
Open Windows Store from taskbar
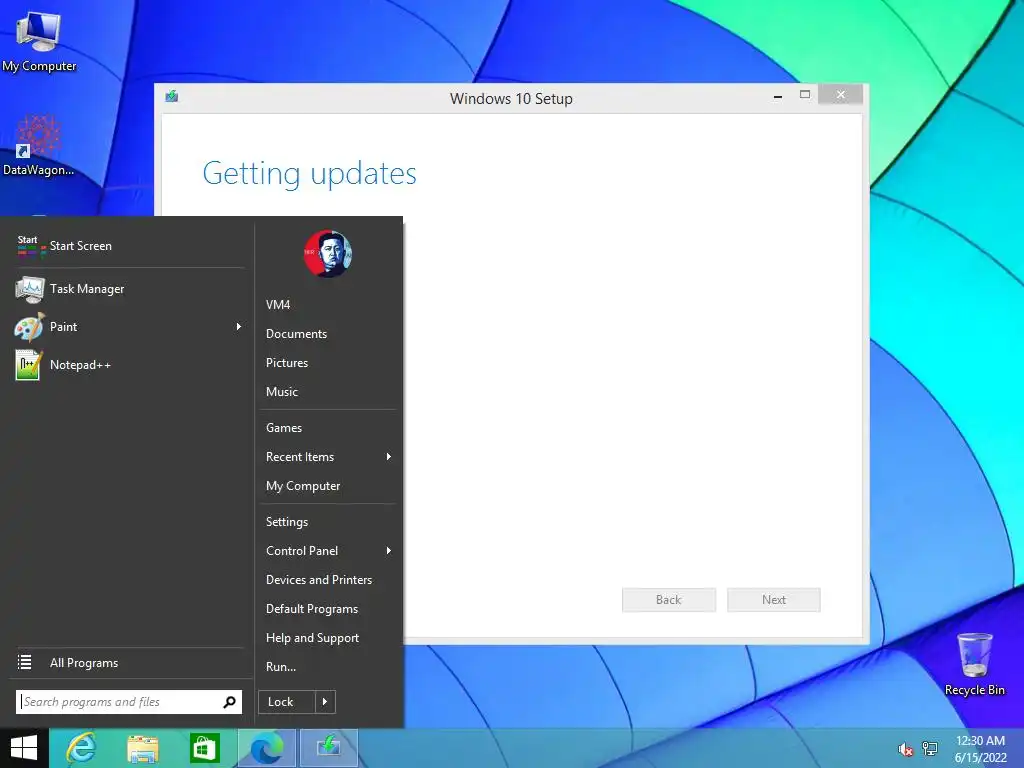(204, 748)
